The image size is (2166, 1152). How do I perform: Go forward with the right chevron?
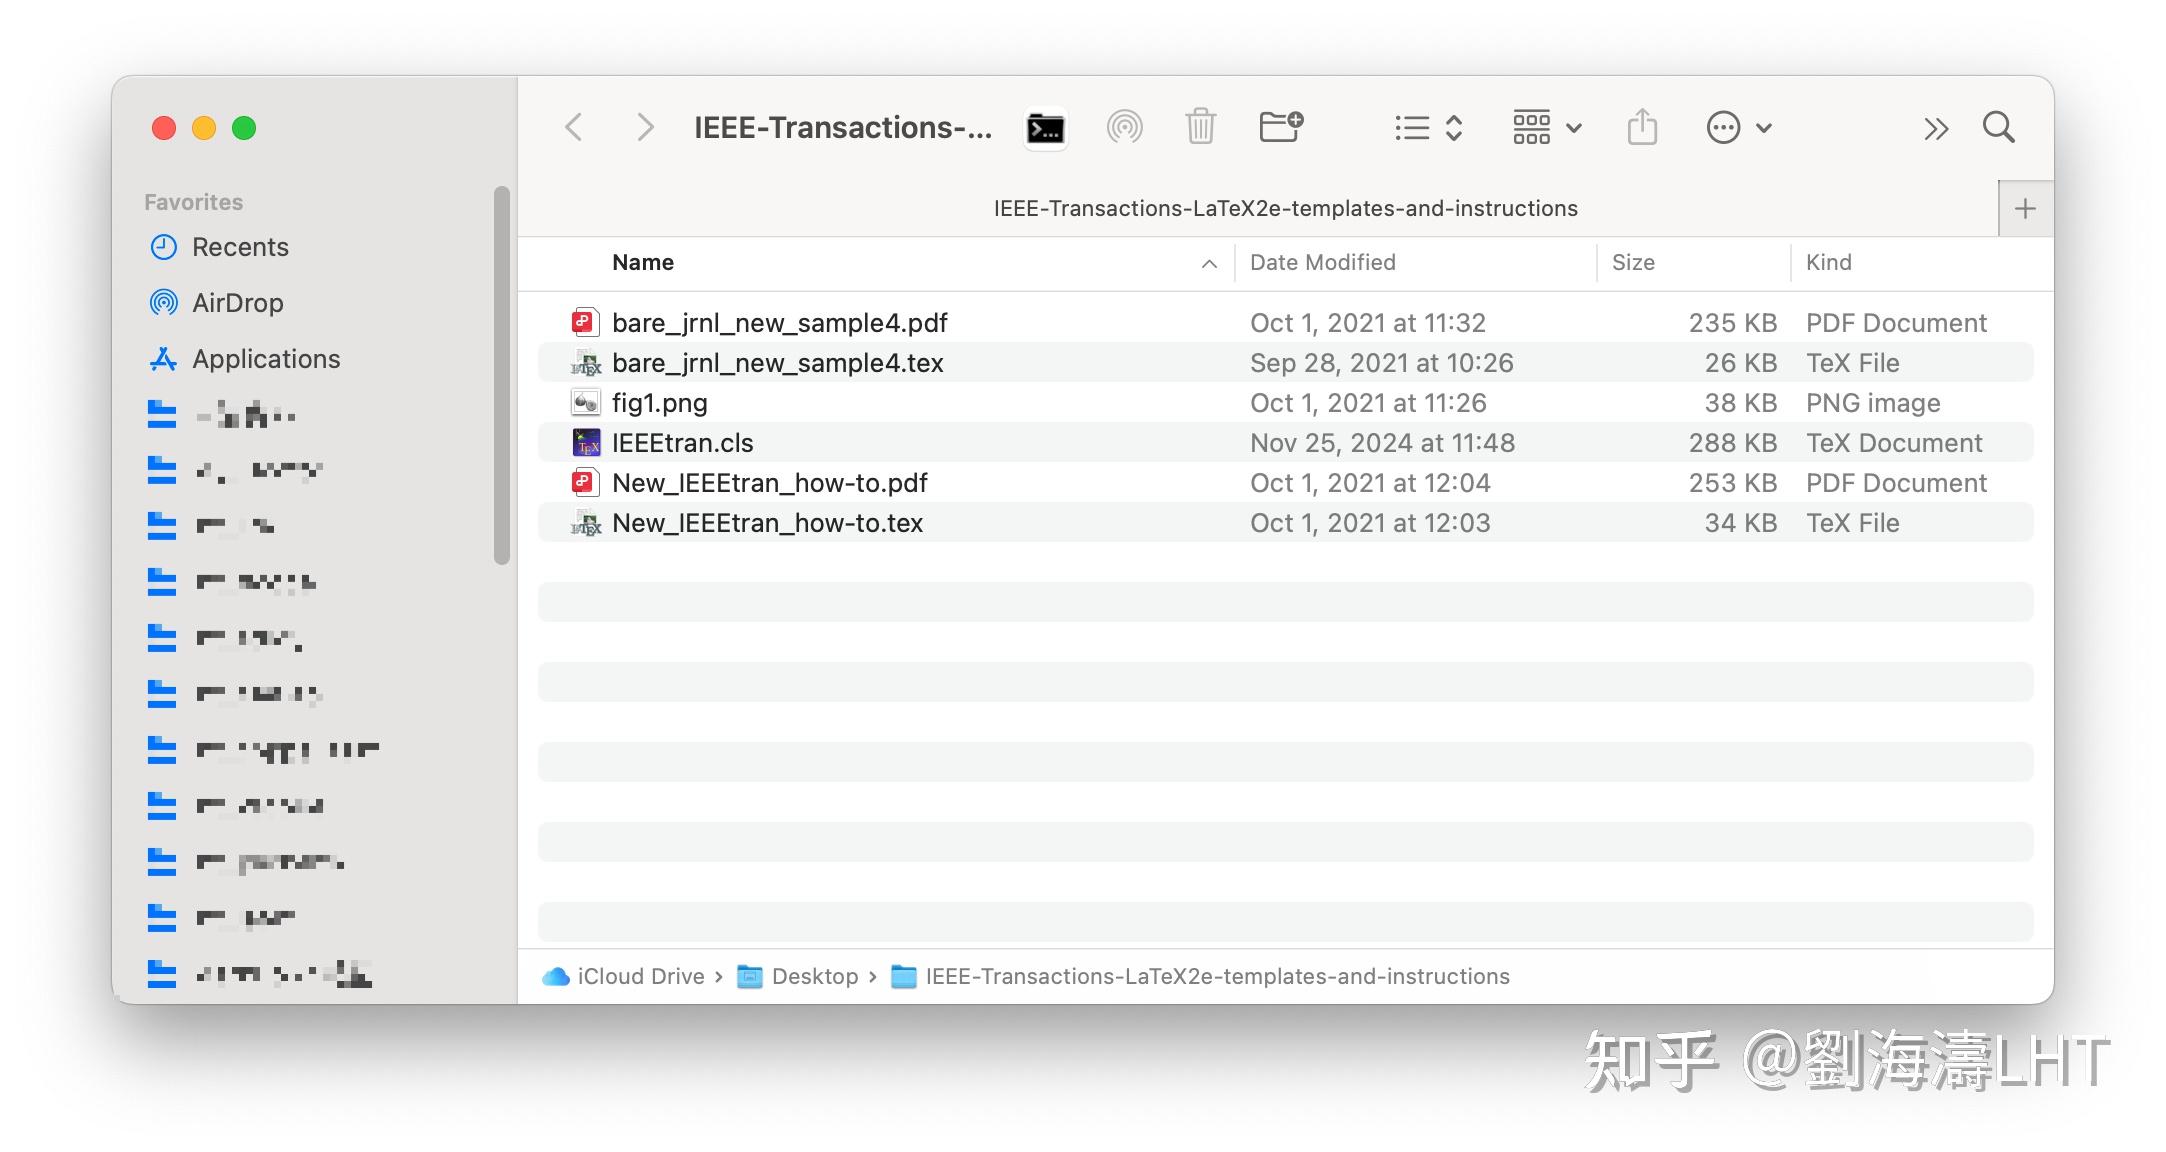(x=645, y=128)
